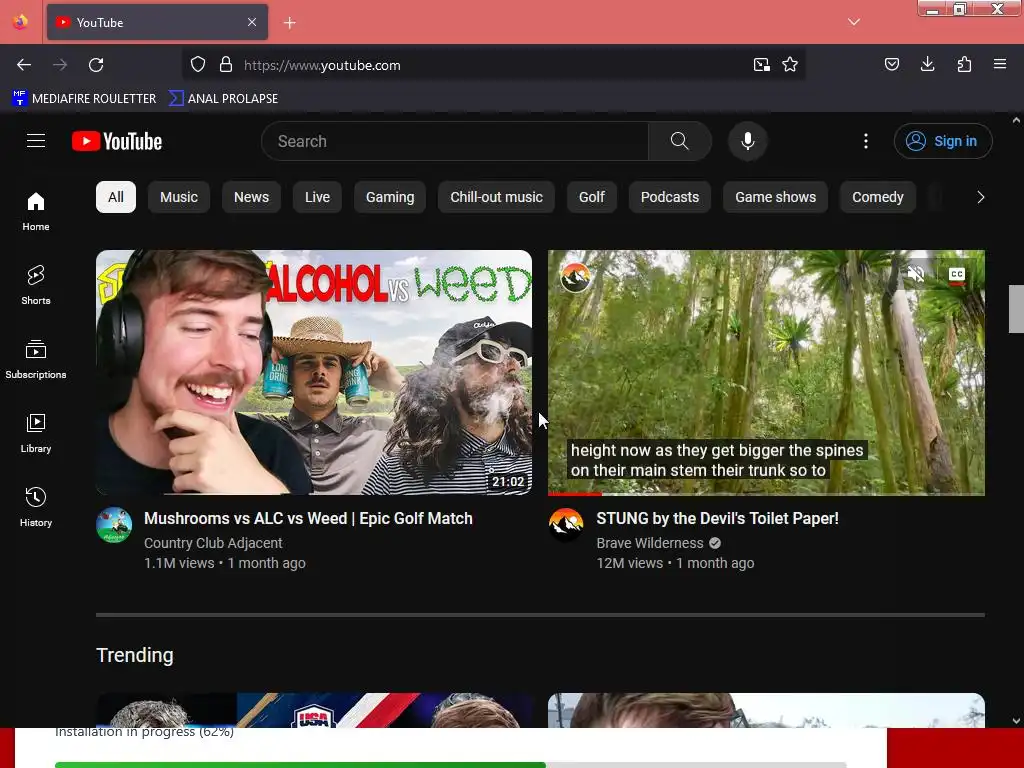This screenshot has width=1024, height=768.
Task: Click the YouTube logo
Action: click(117, 141)
